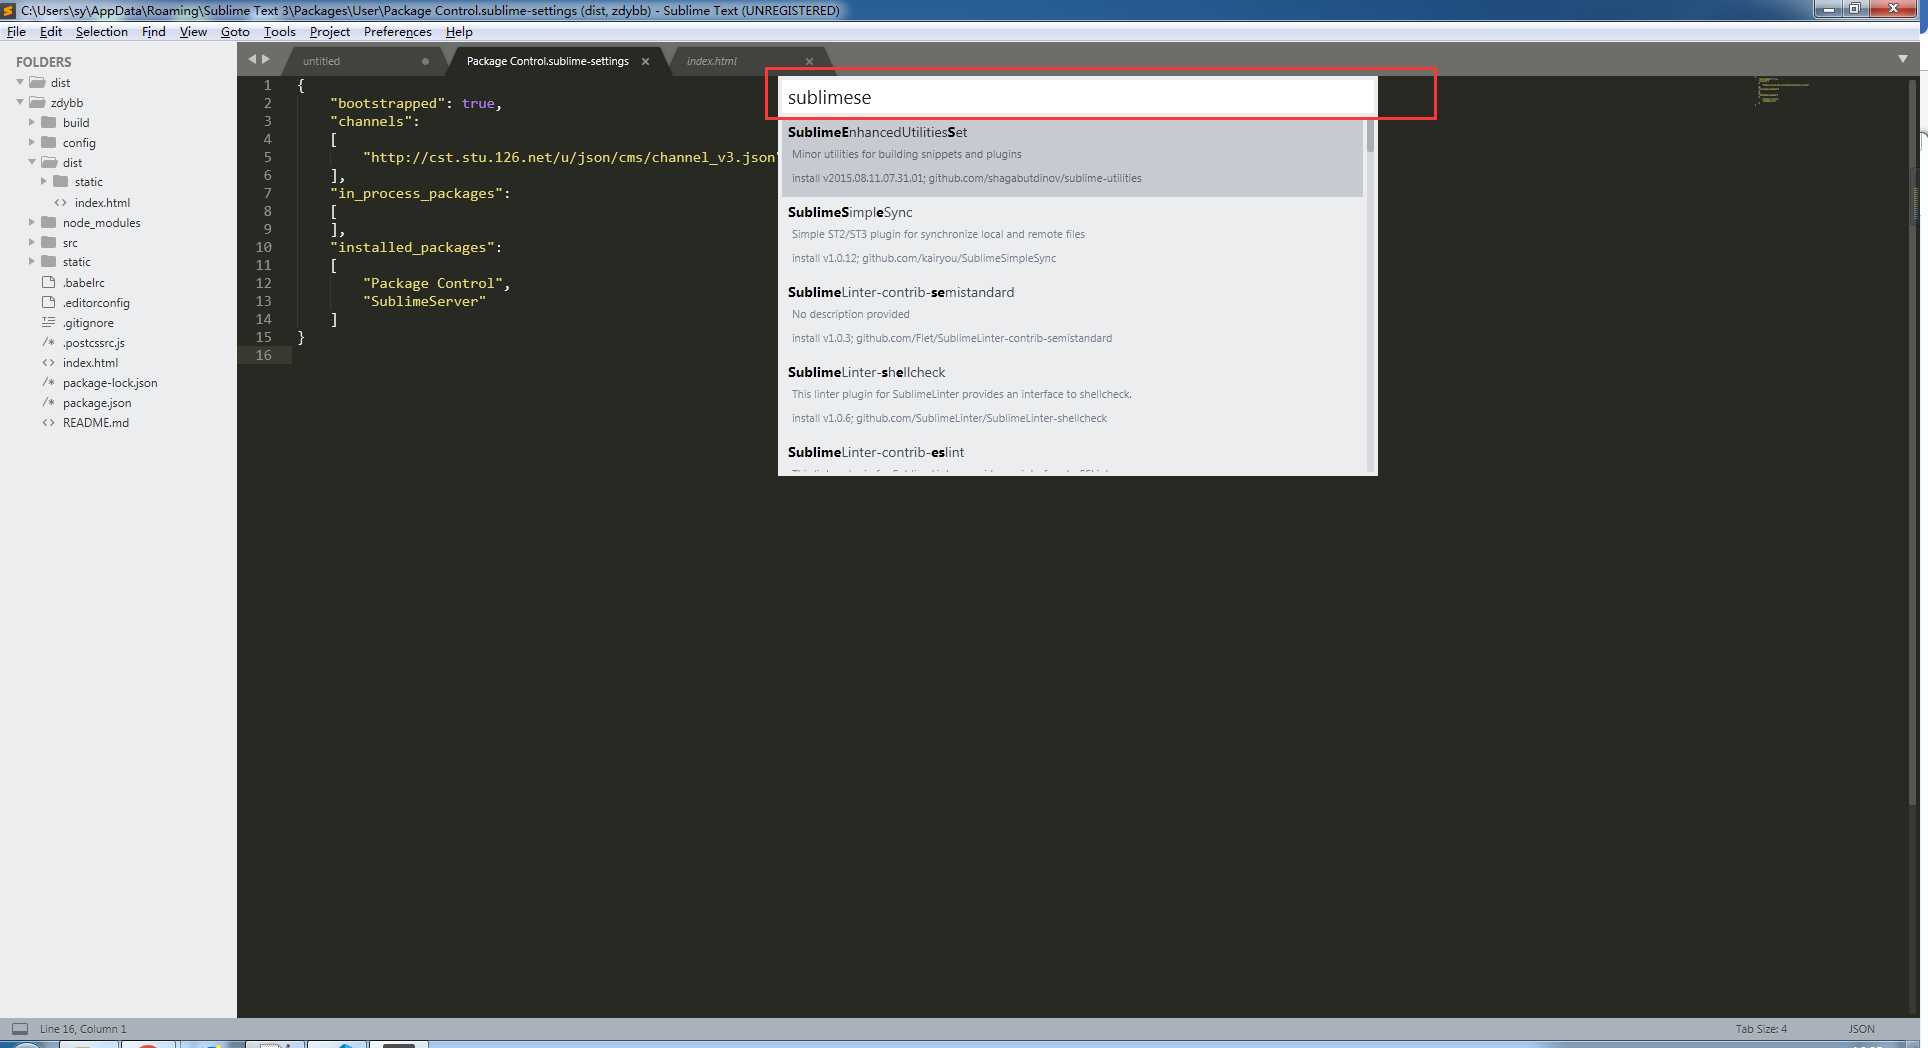Select SublimeEnhancedUtilitiesSet package
The height and width of the screenshot is (1048, 1928).
pos(1071,156)
